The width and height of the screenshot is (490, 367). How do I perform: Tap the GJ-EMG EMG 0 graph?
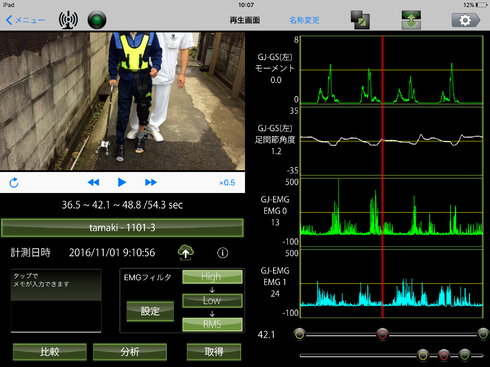pyautogui.click(x=392, y=212)
